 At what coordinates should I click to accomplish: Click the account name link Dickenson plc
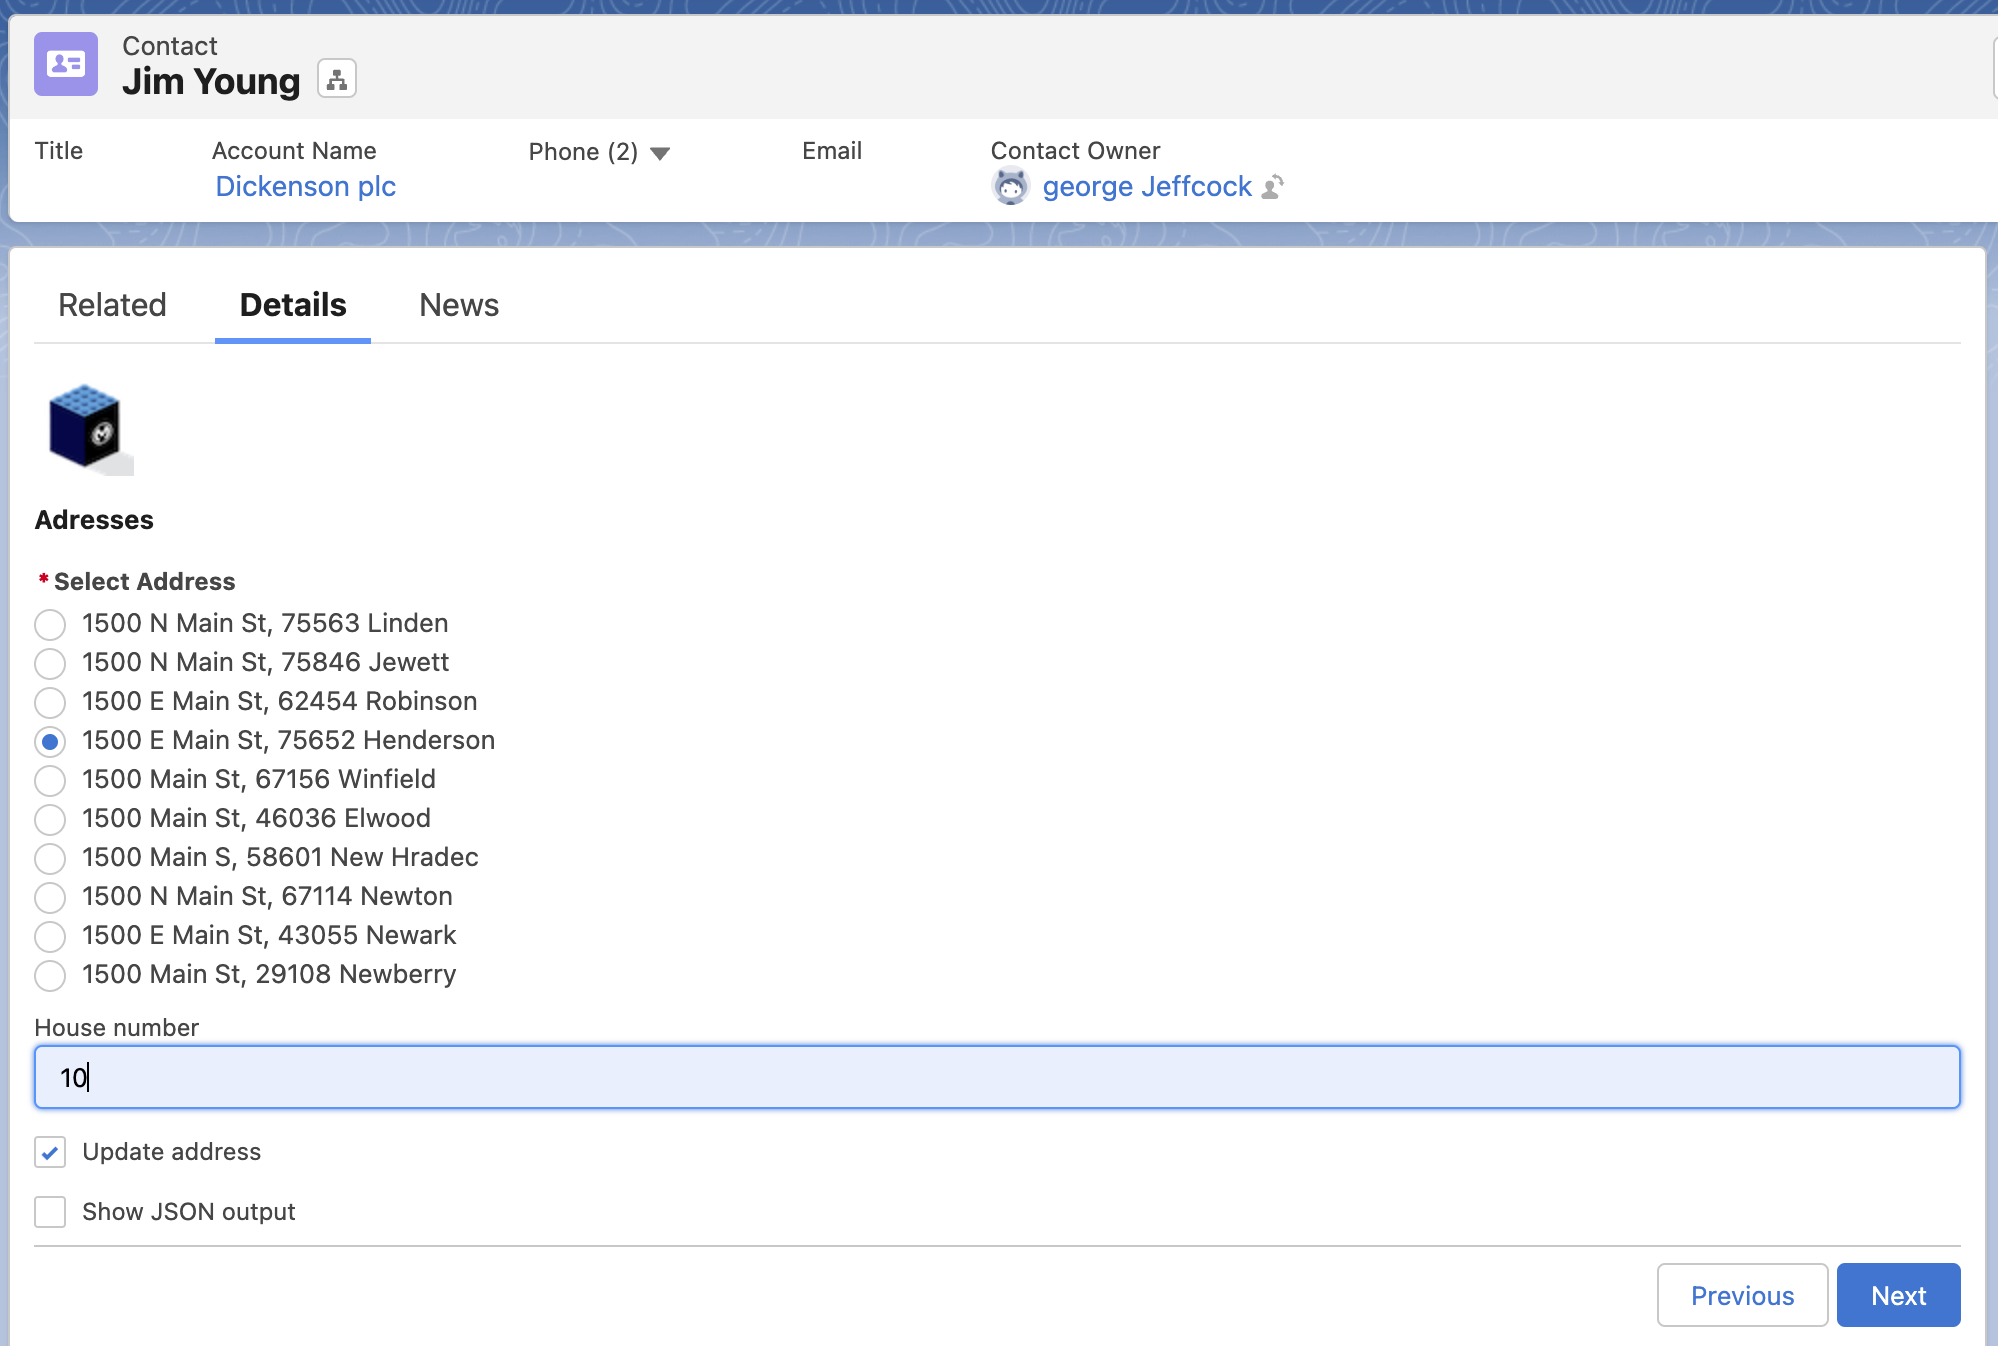(305, 186)
